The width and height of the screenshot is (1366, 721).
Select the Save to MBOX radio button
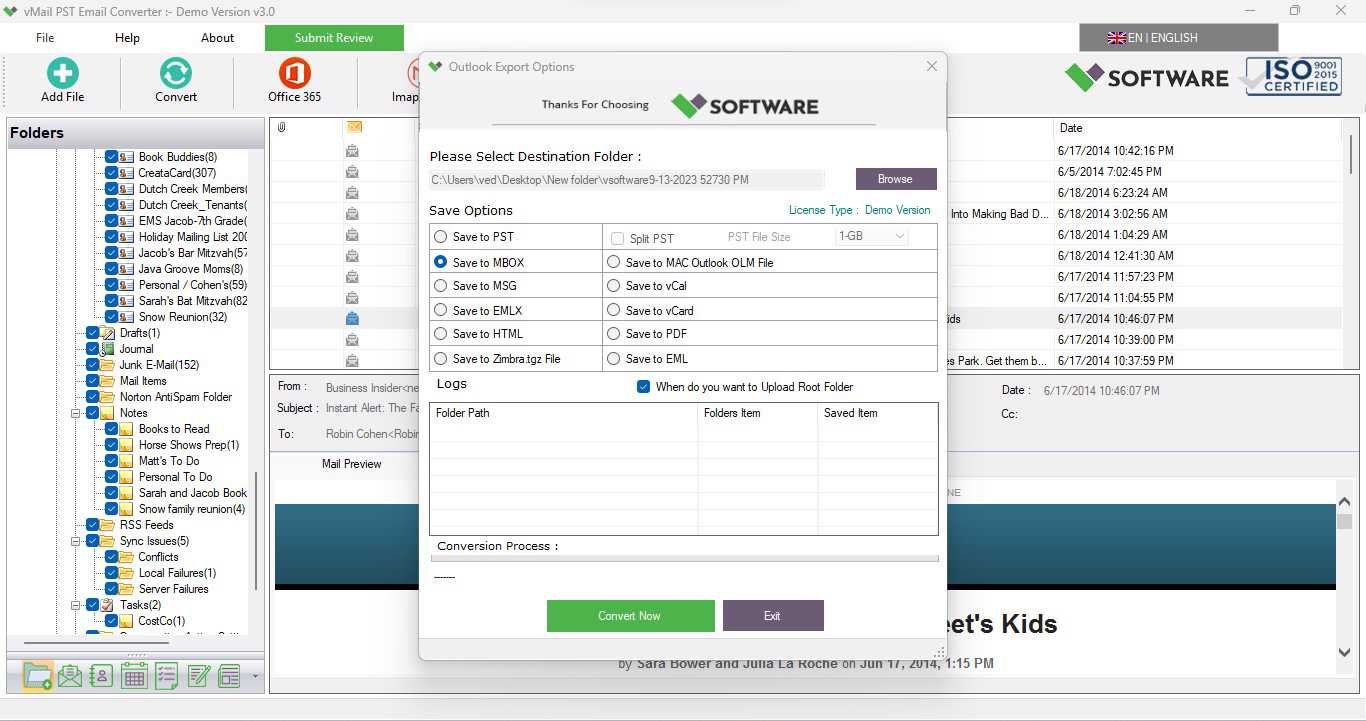pyautogui.click(x=440, y=262)
